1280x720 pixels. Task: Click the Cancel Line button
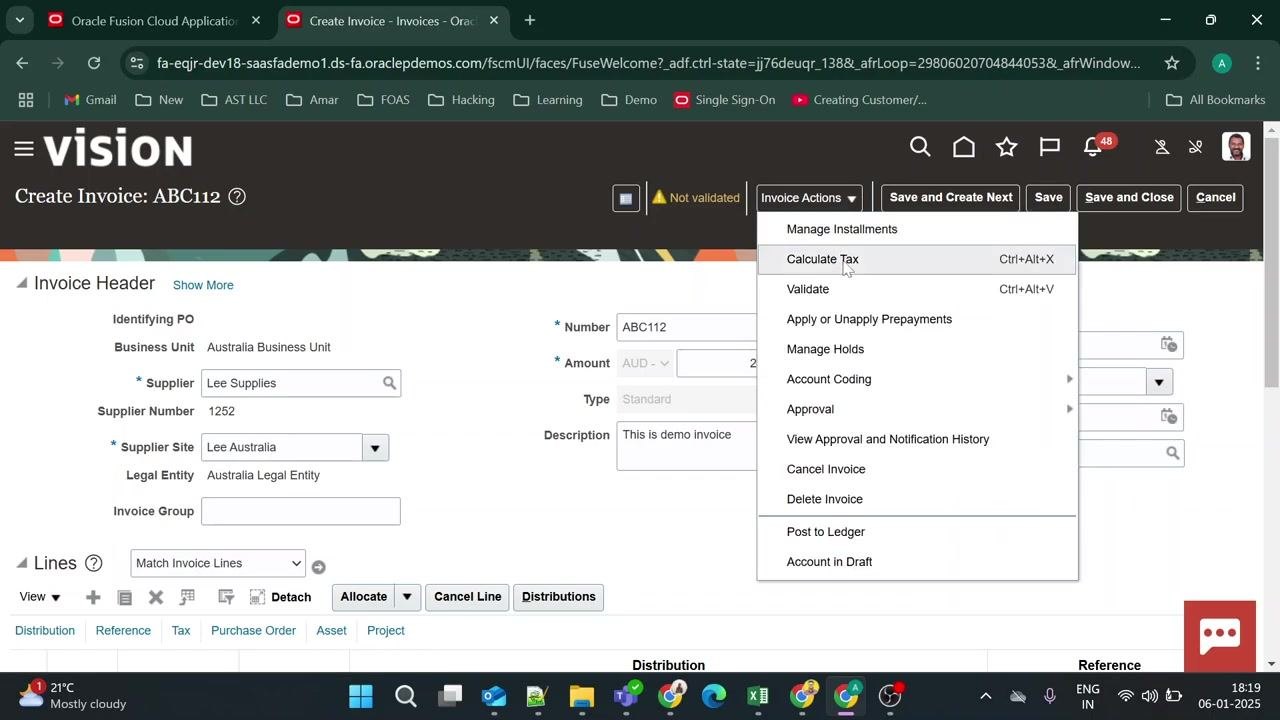(467, 597)
